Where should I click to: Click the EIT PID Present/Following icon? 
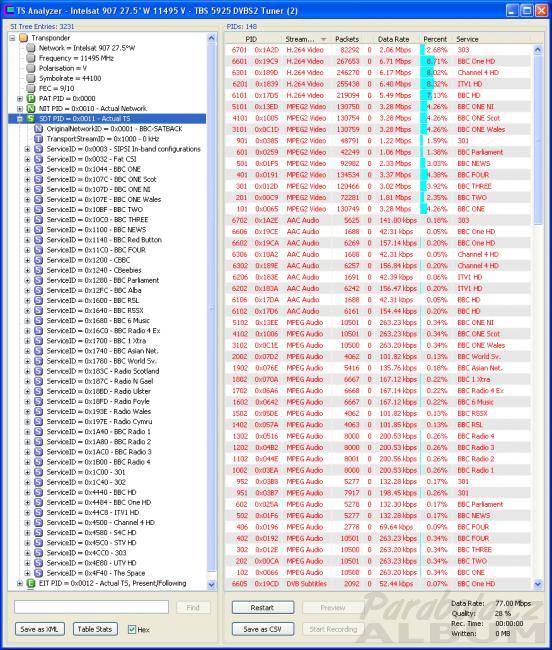pos(31,583)
